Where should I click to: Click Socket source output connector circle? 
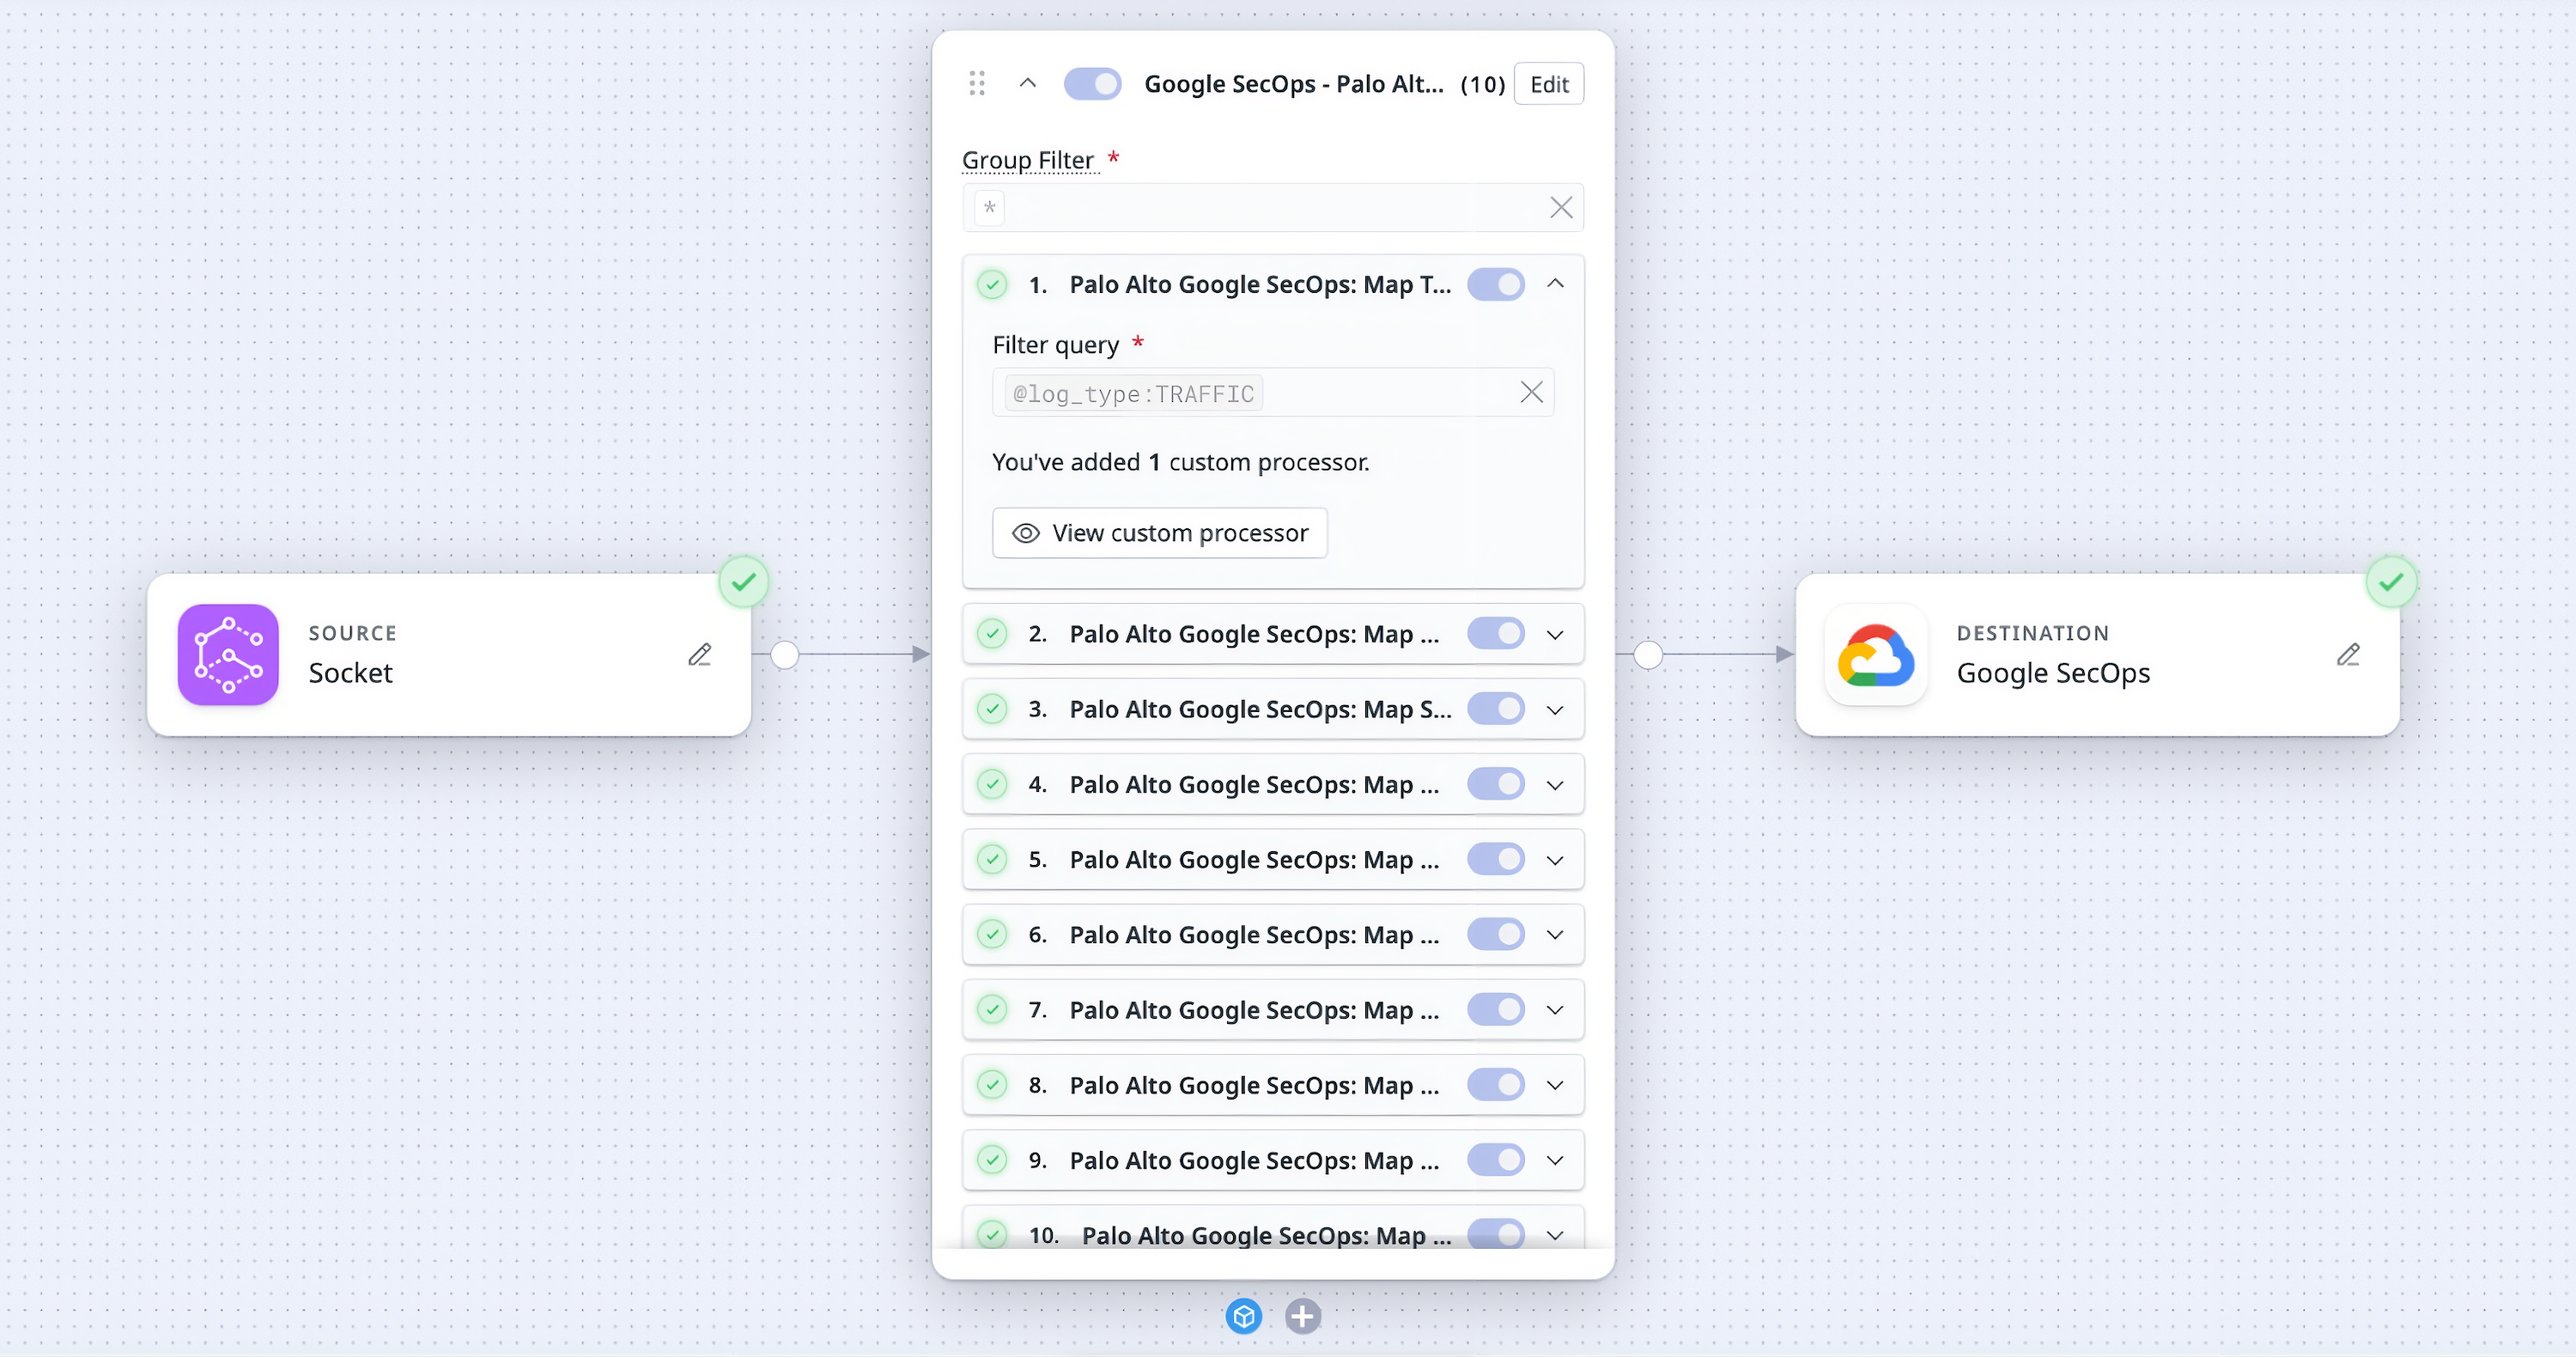pos(785,655)
